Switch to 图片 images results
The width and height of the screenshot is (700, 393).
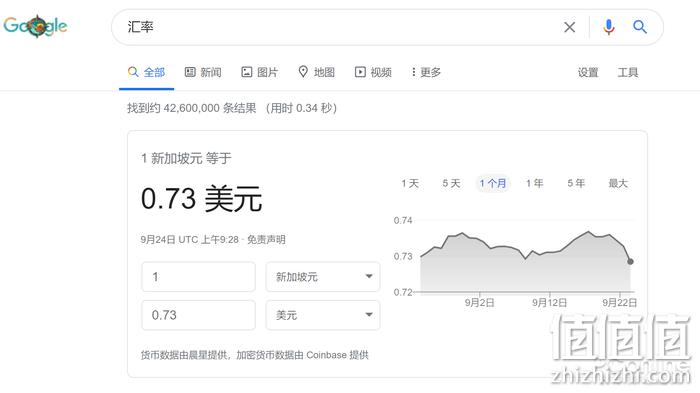(260, 72)
